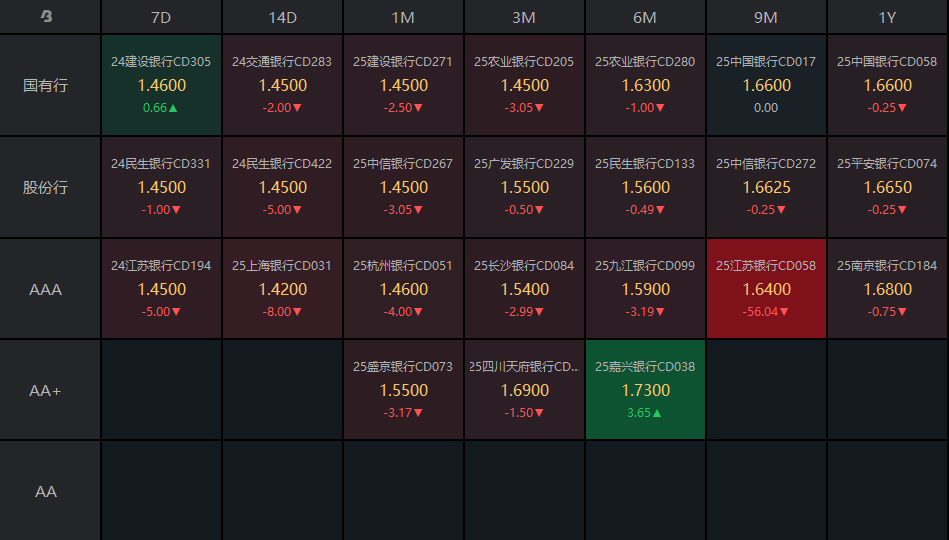Screen dimensions: 949x540
Task: Open the 25中信银行CD267 cell
Action: point(403,187)
